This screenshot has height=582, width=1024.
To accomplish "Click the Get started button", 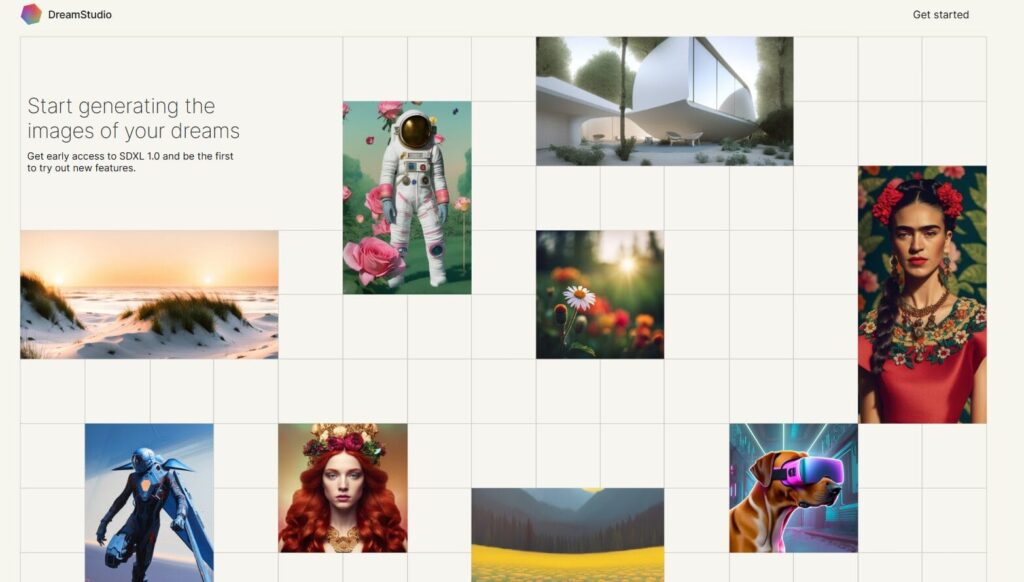I will pyautogui.click(x=940, y=14).
